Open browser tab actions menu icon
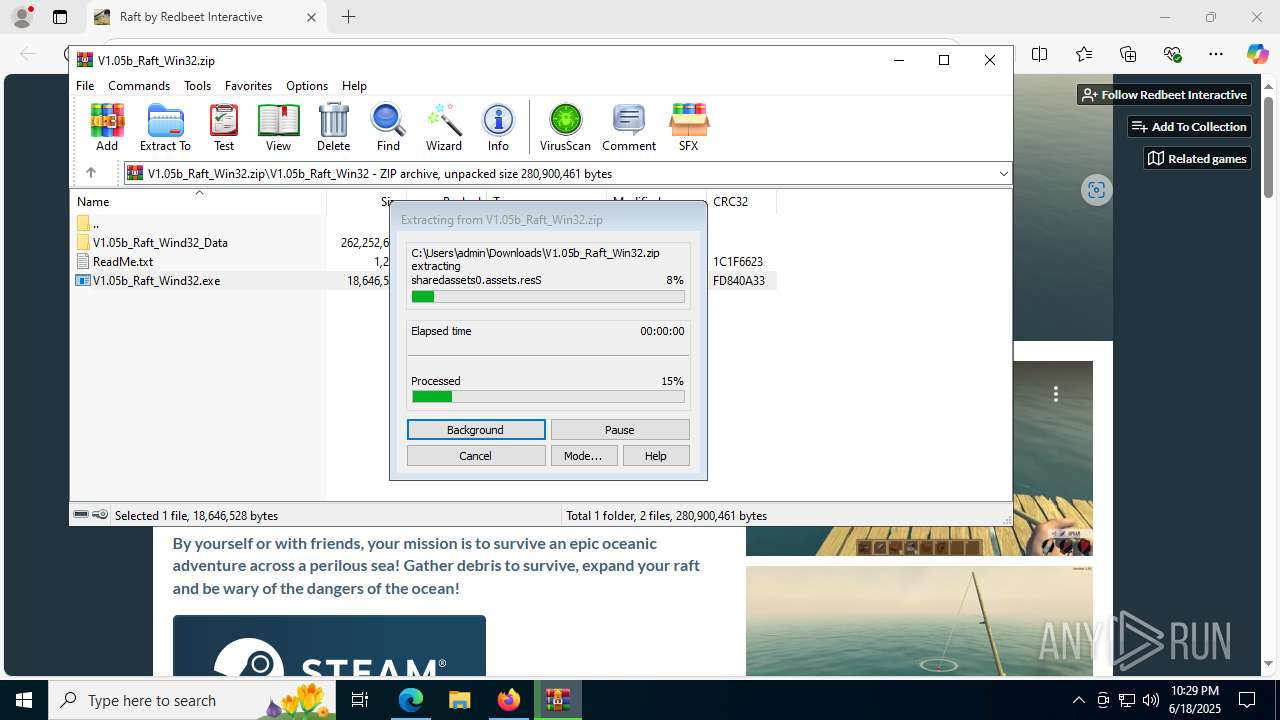The image size is (1280, 720). pyautogui.click(x=60, y=17)
